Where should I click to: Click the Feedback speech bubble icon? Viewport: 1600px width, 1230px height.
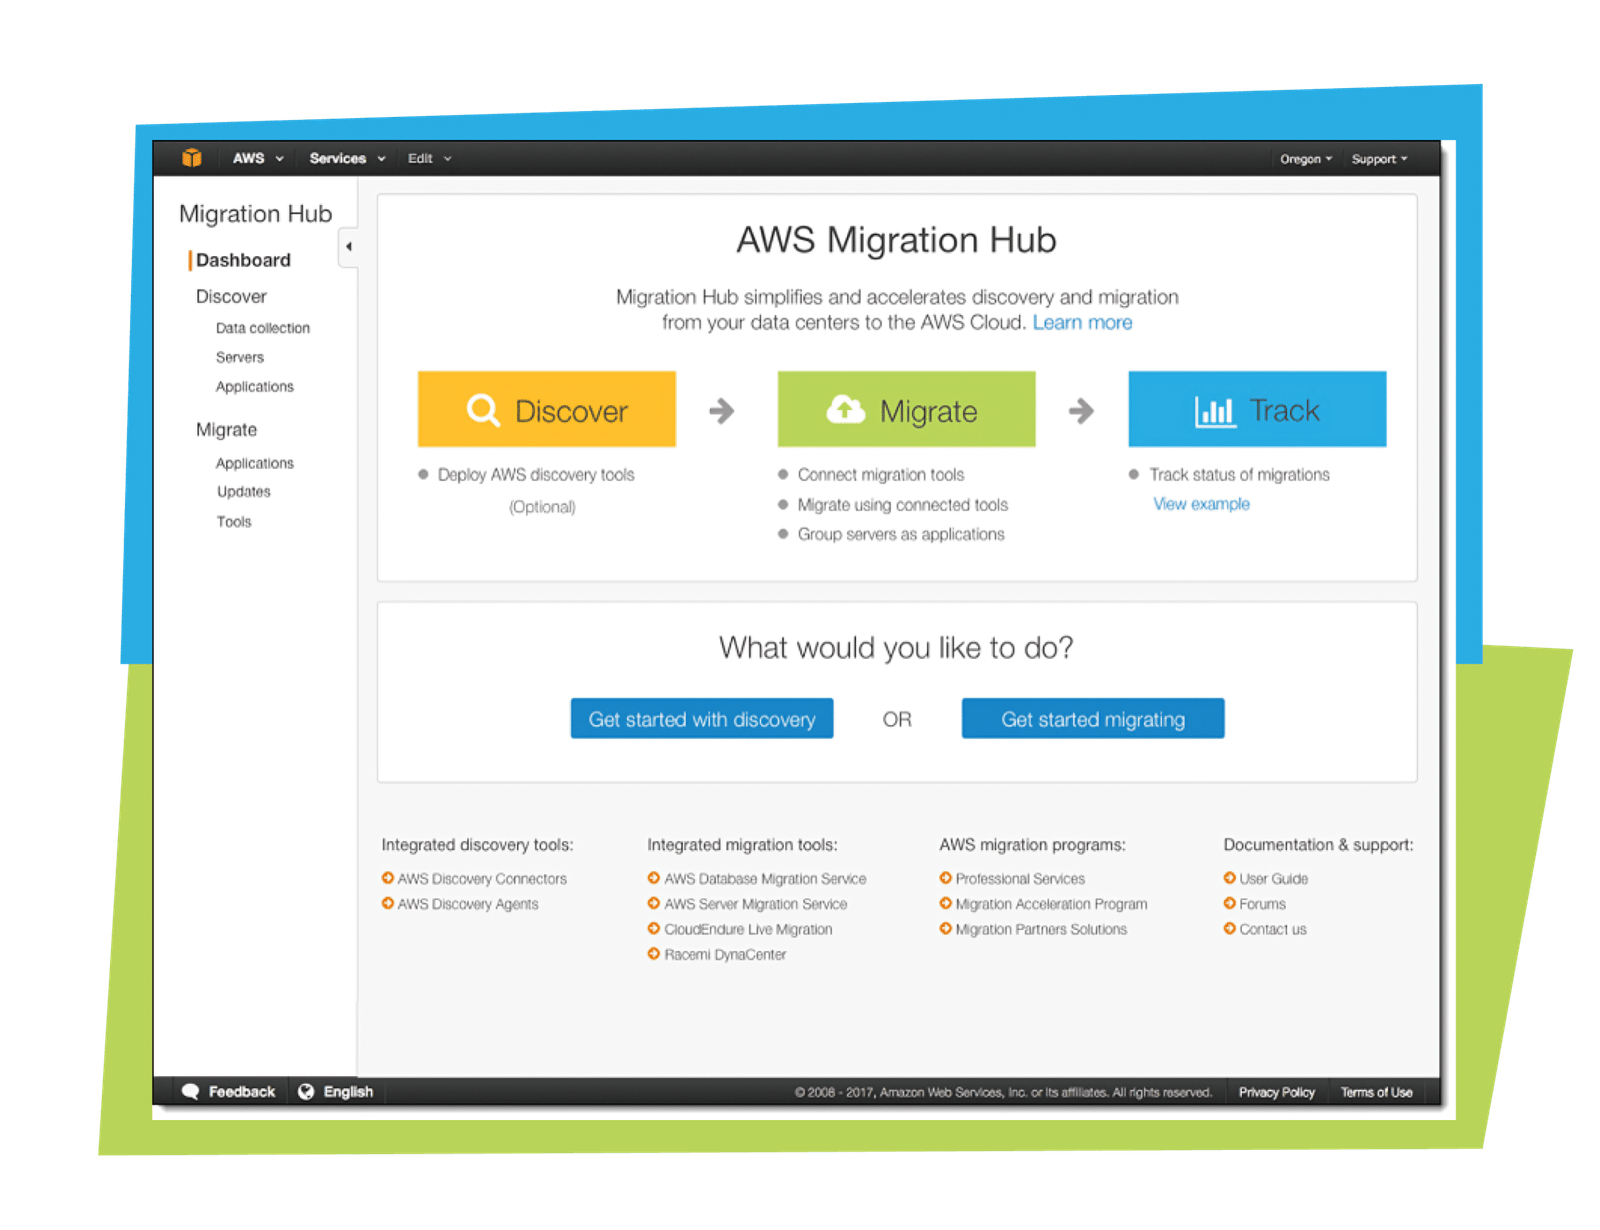193,1091
